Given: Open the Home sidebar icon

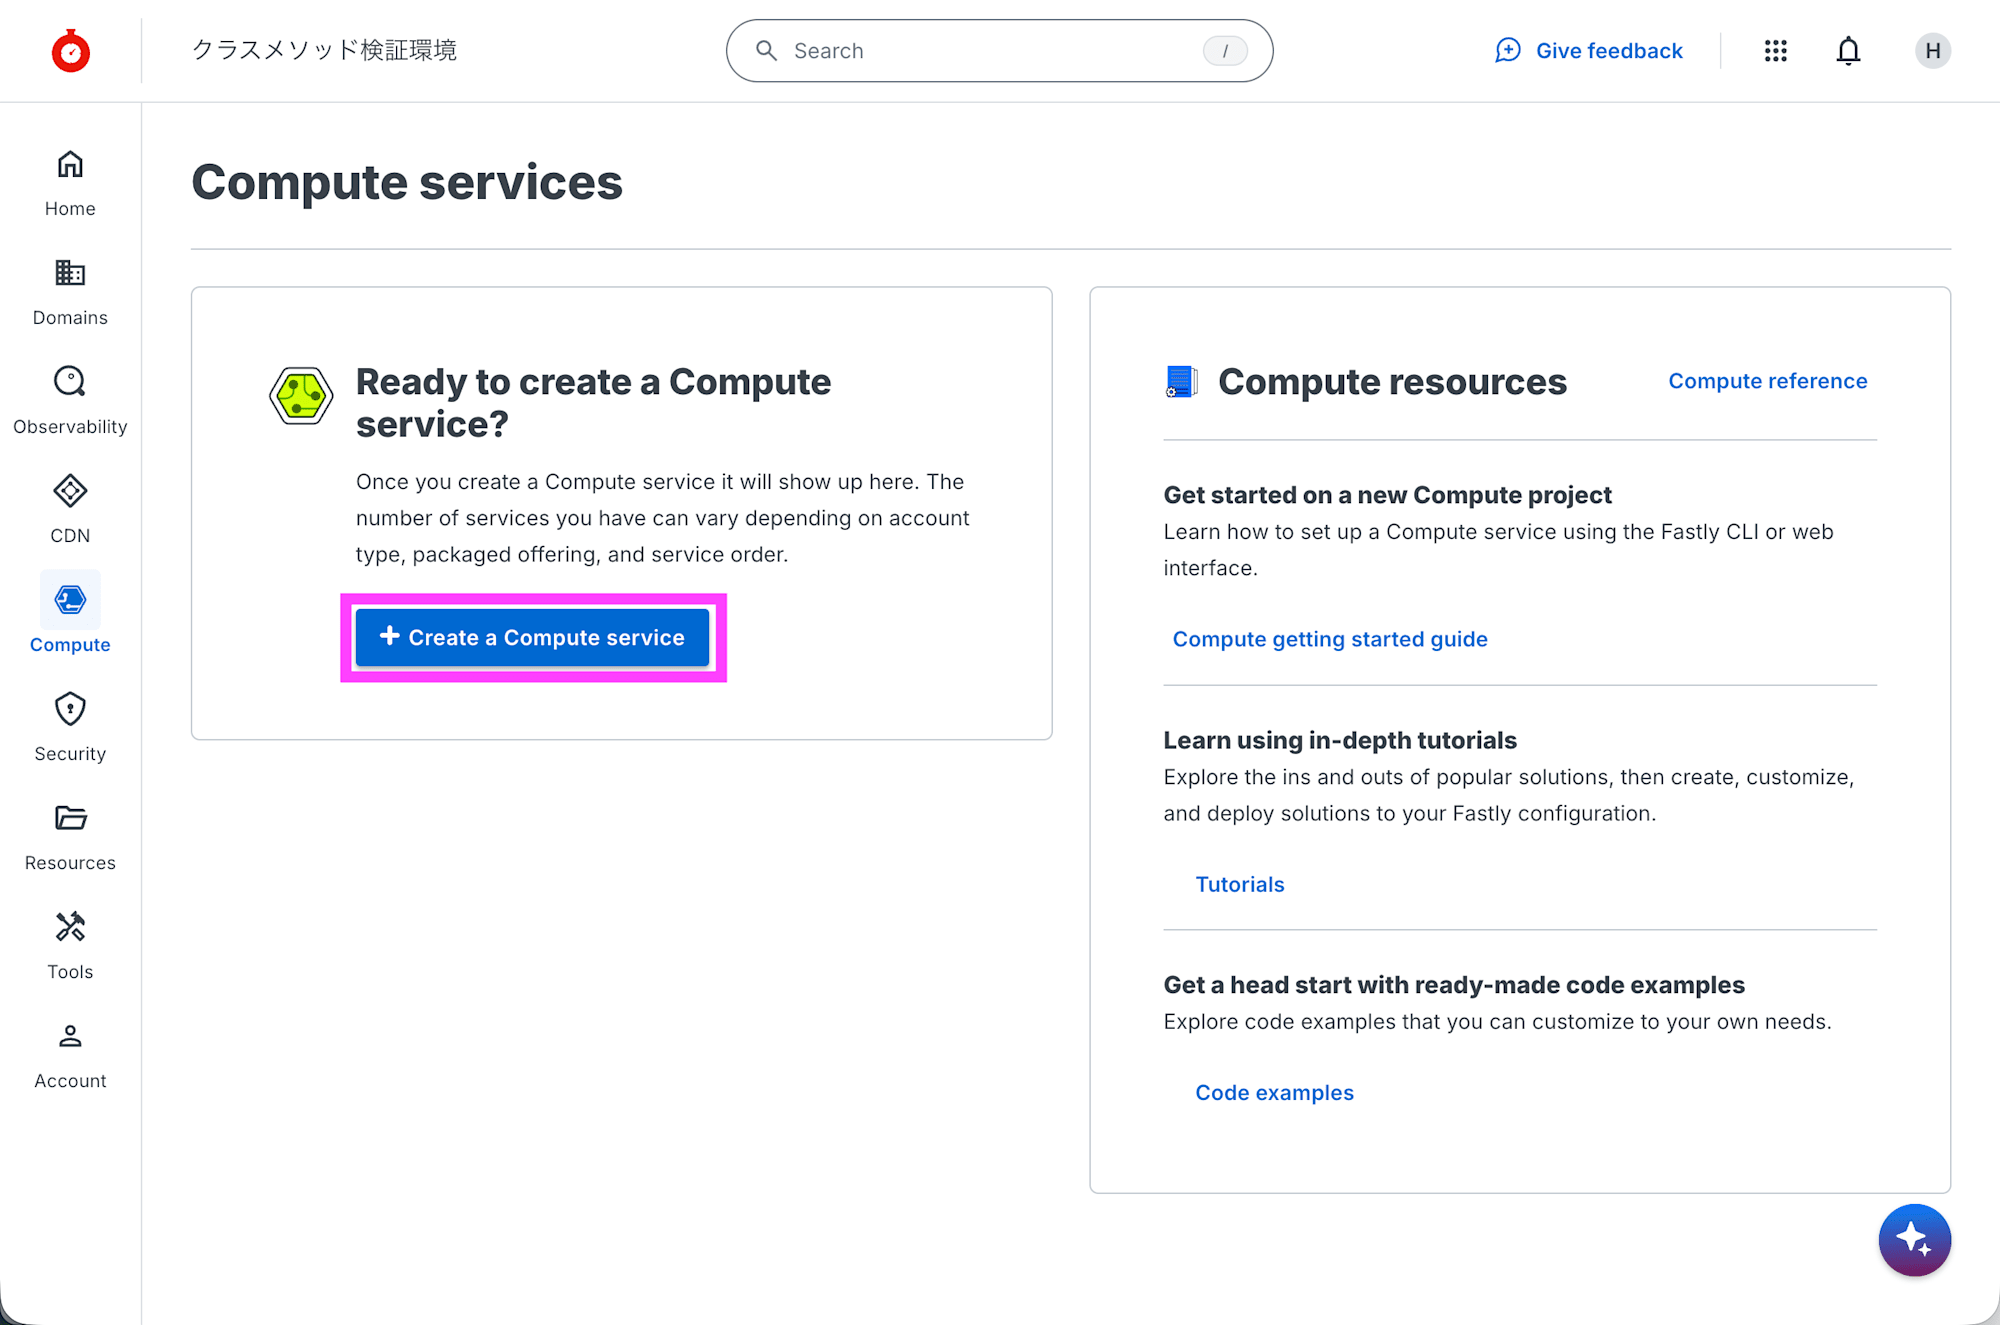Looking at the screenshot, I should [70, 165].
